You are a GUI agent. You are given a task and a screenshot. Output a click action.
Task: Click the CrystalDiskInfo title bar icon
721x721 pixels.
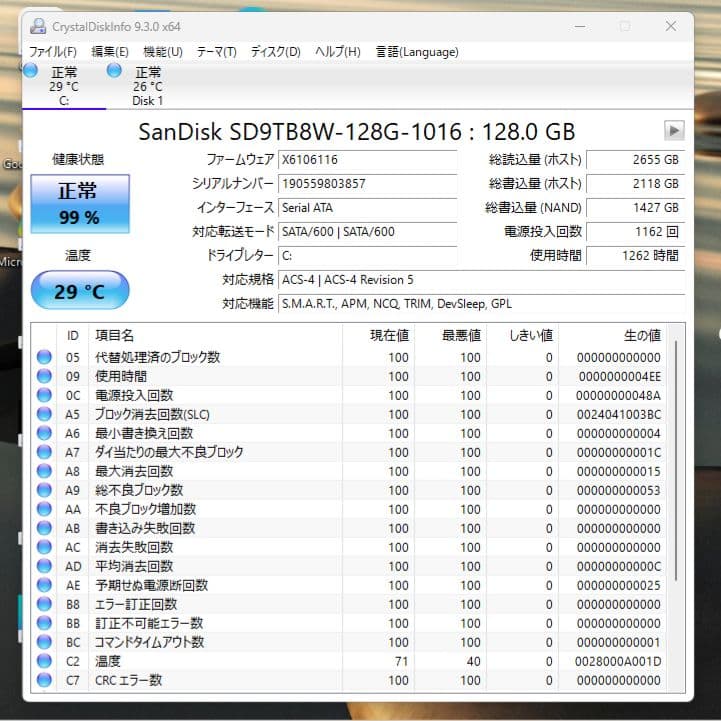(x=38, y=26)
